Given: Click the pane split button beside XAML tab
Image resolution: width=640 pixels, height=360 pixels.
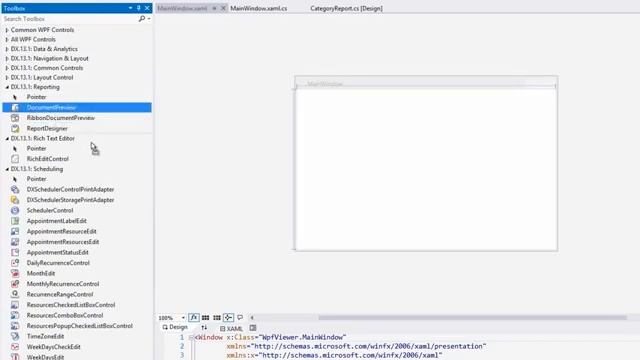Looking at the screenshot, I should pos(253,328).
